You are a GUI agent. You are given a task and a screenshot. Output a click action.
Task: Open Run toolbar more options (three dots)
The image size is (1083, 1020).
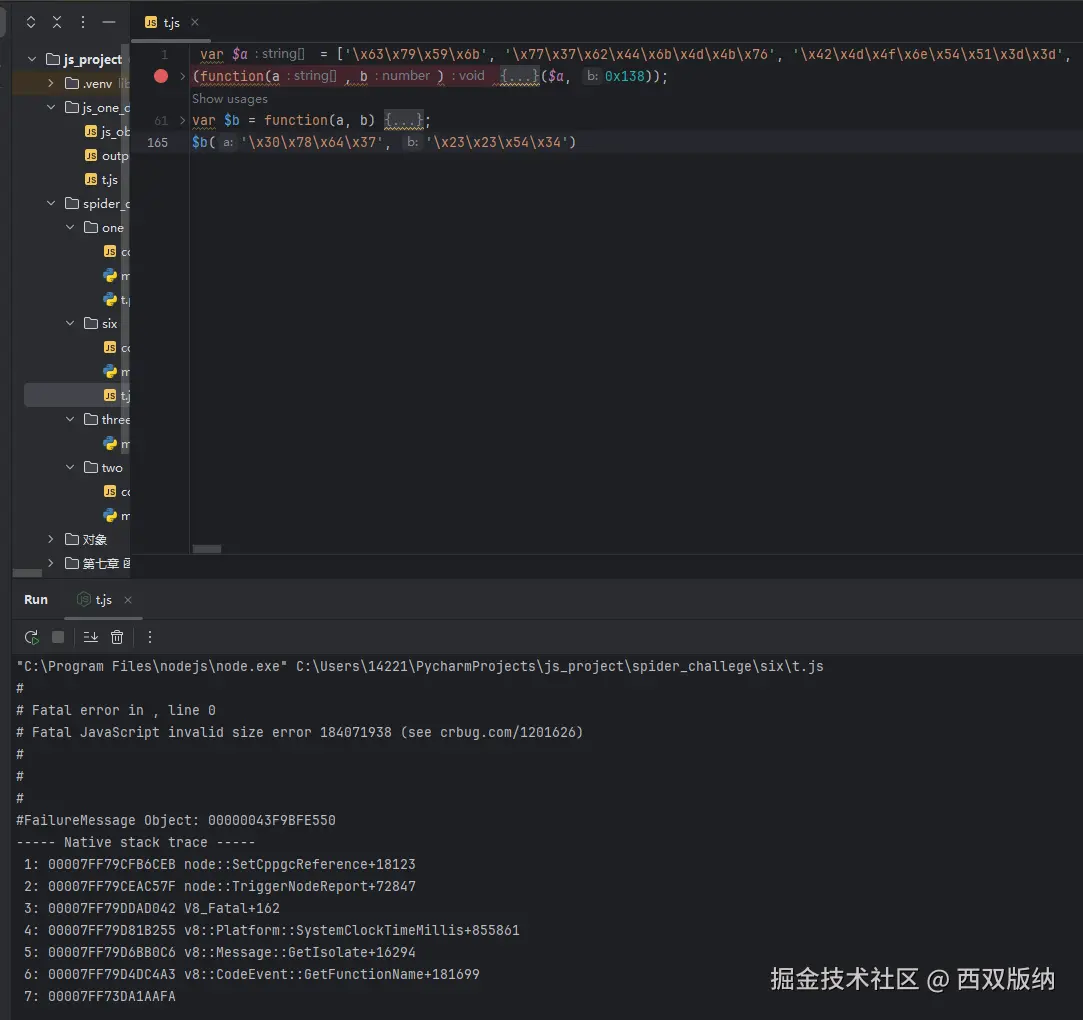150,637
